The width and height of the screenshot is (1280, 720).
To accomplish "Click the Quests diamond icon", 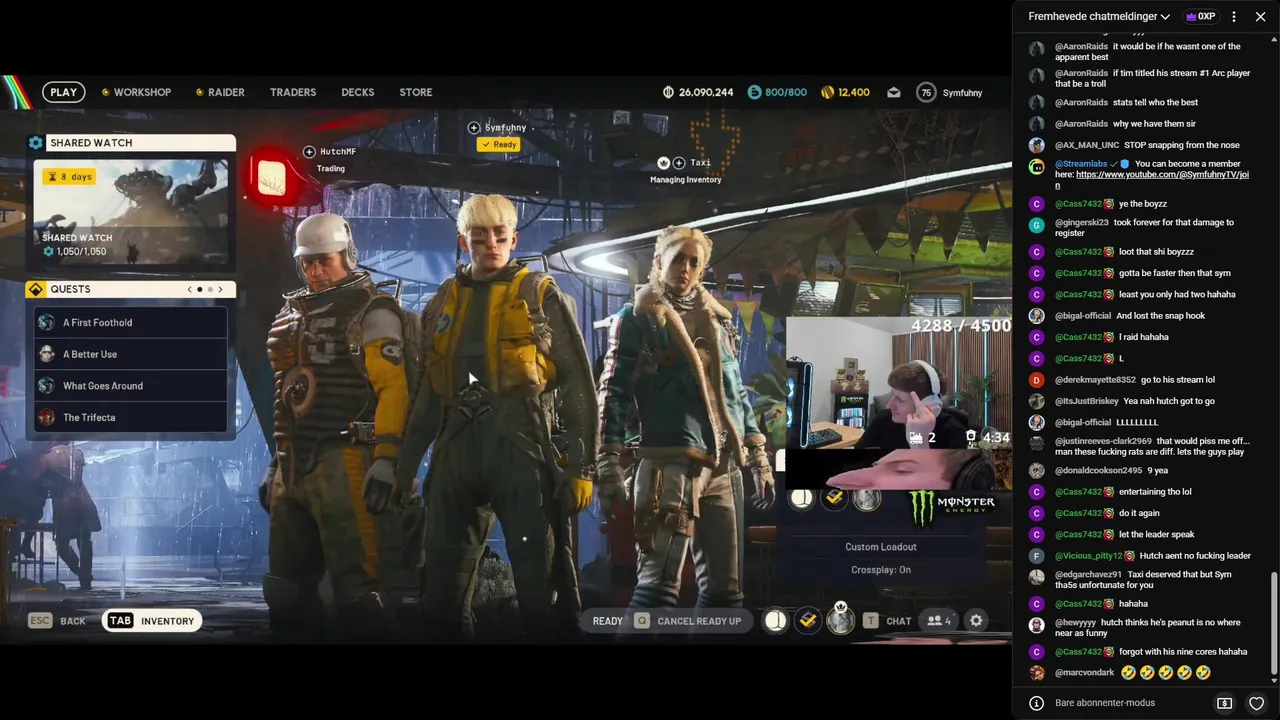I will click(x=36, y=289).
